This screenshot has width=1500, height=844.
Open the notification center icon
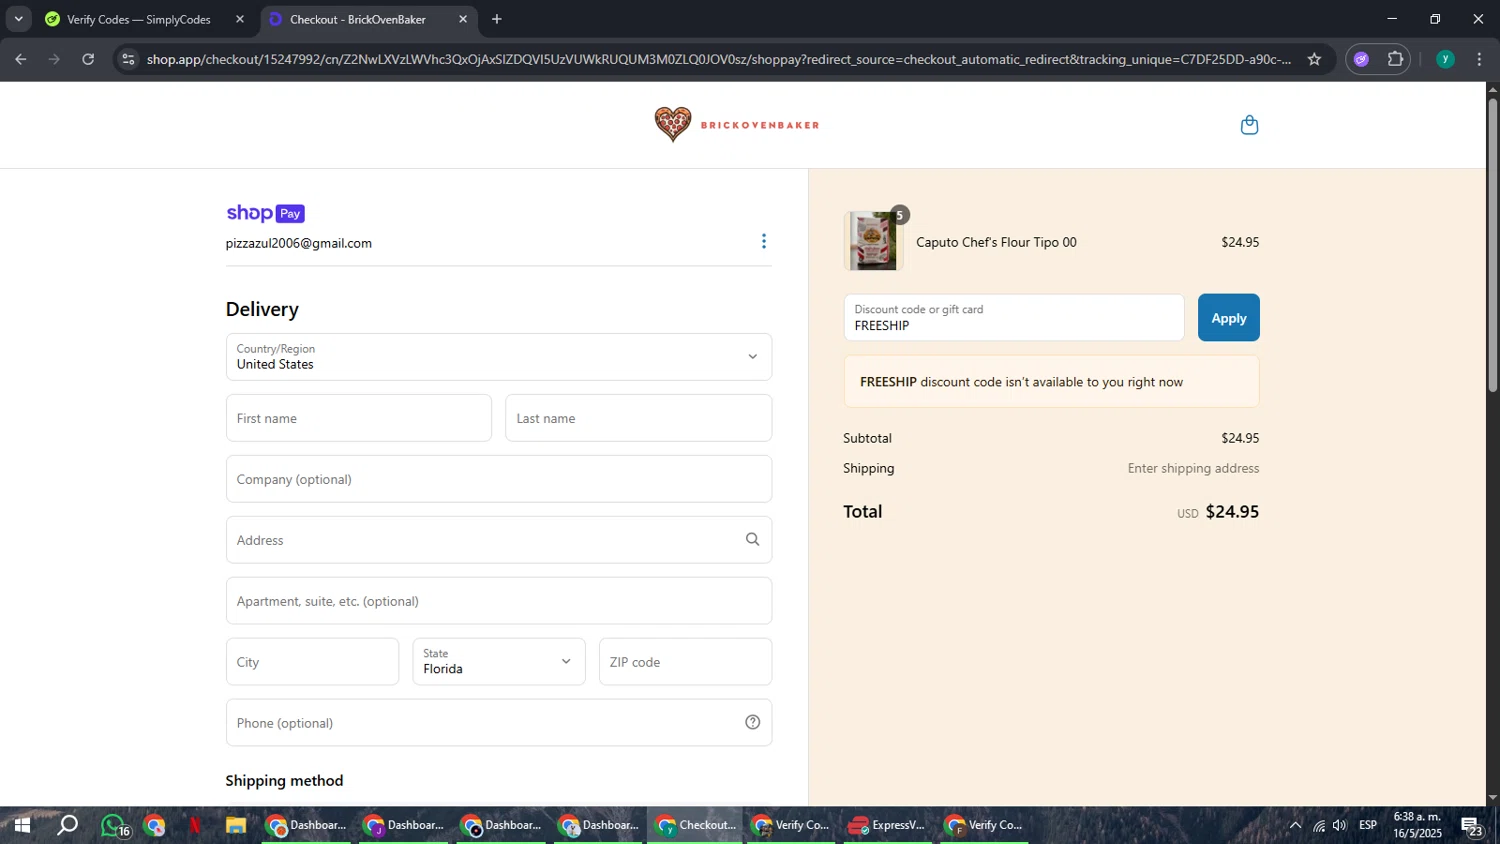(1472, 827)
